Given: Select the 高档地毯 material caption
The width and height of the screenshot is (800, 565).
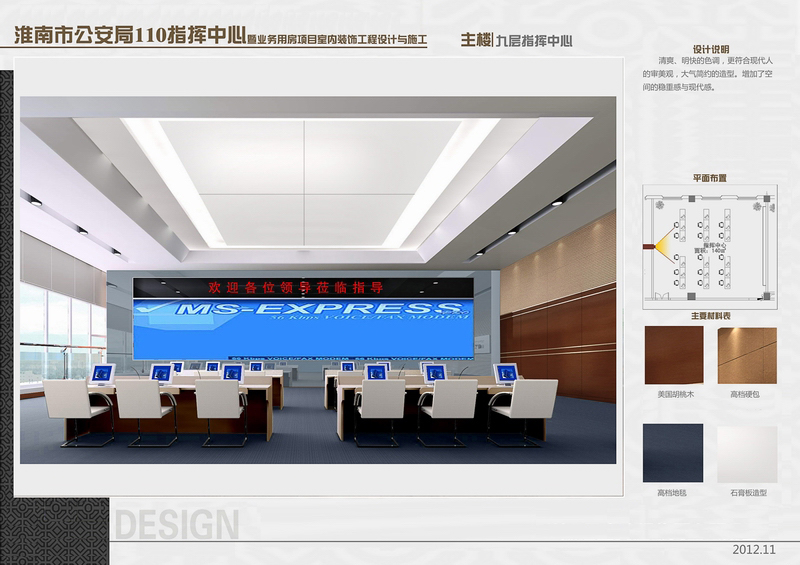Looking at the screenshot, I should pos(673,493).
